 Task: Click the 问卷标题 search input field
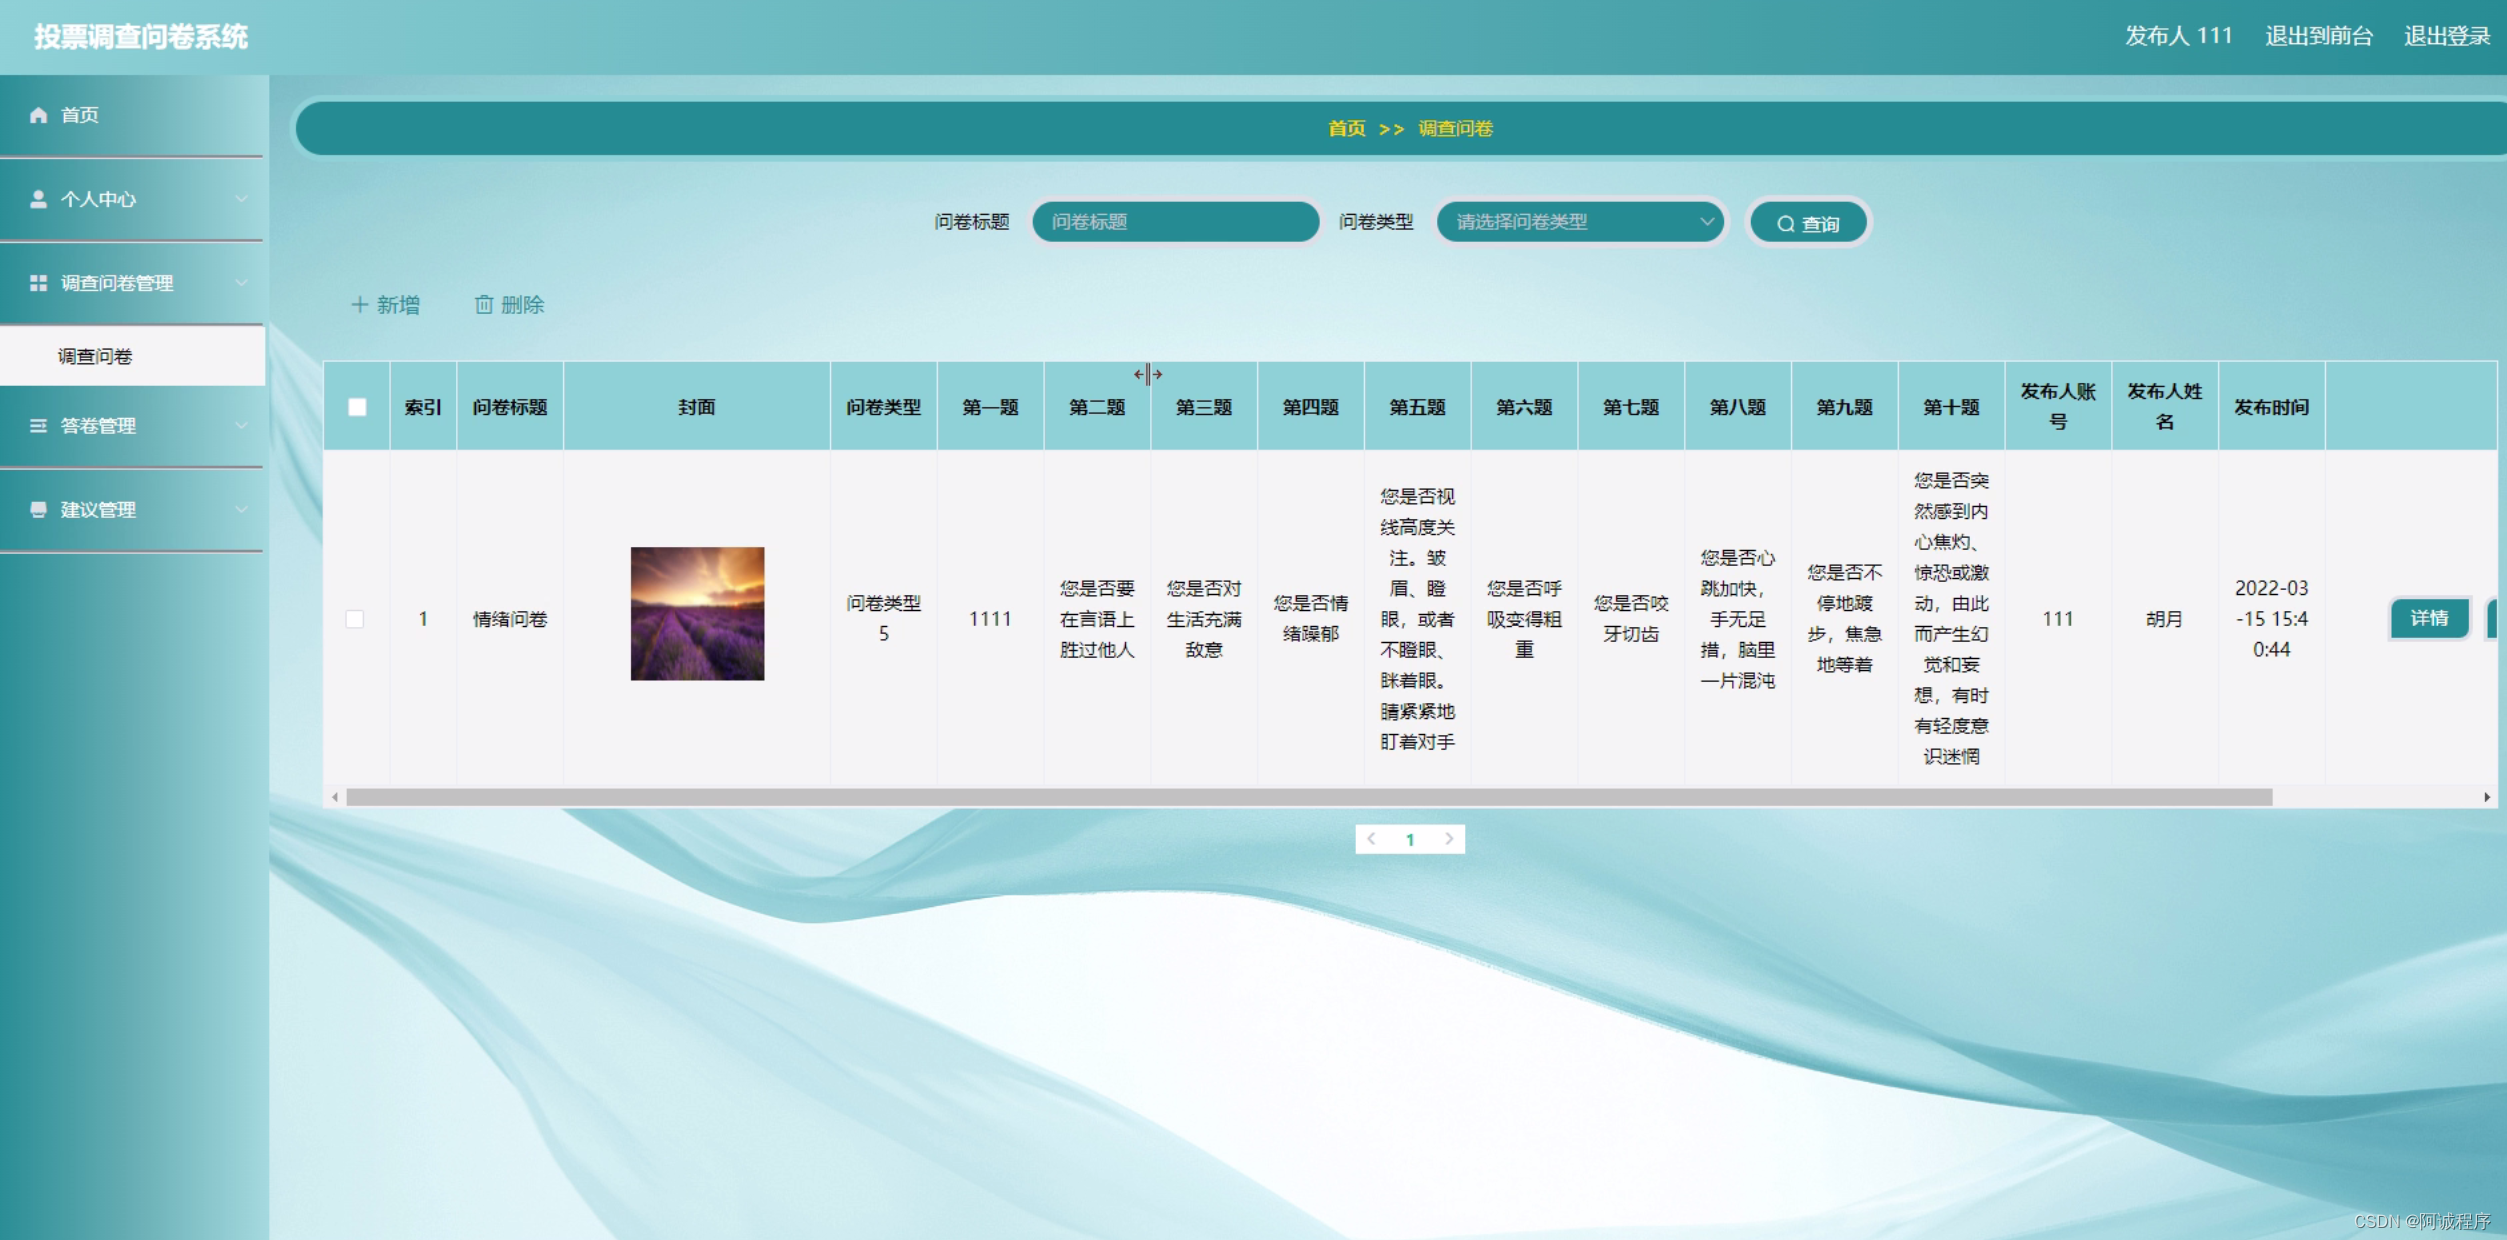pos(1173,222)
